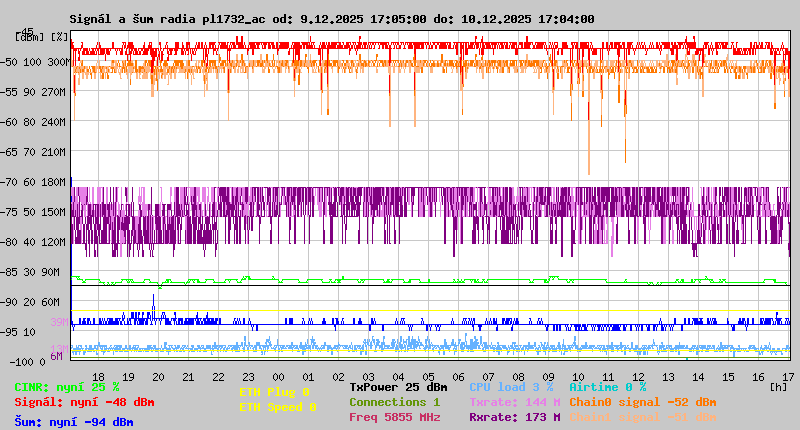Click the TxPower 25 dBm label
The height and width of the screenshot is (430, 800).
(398, 387)
